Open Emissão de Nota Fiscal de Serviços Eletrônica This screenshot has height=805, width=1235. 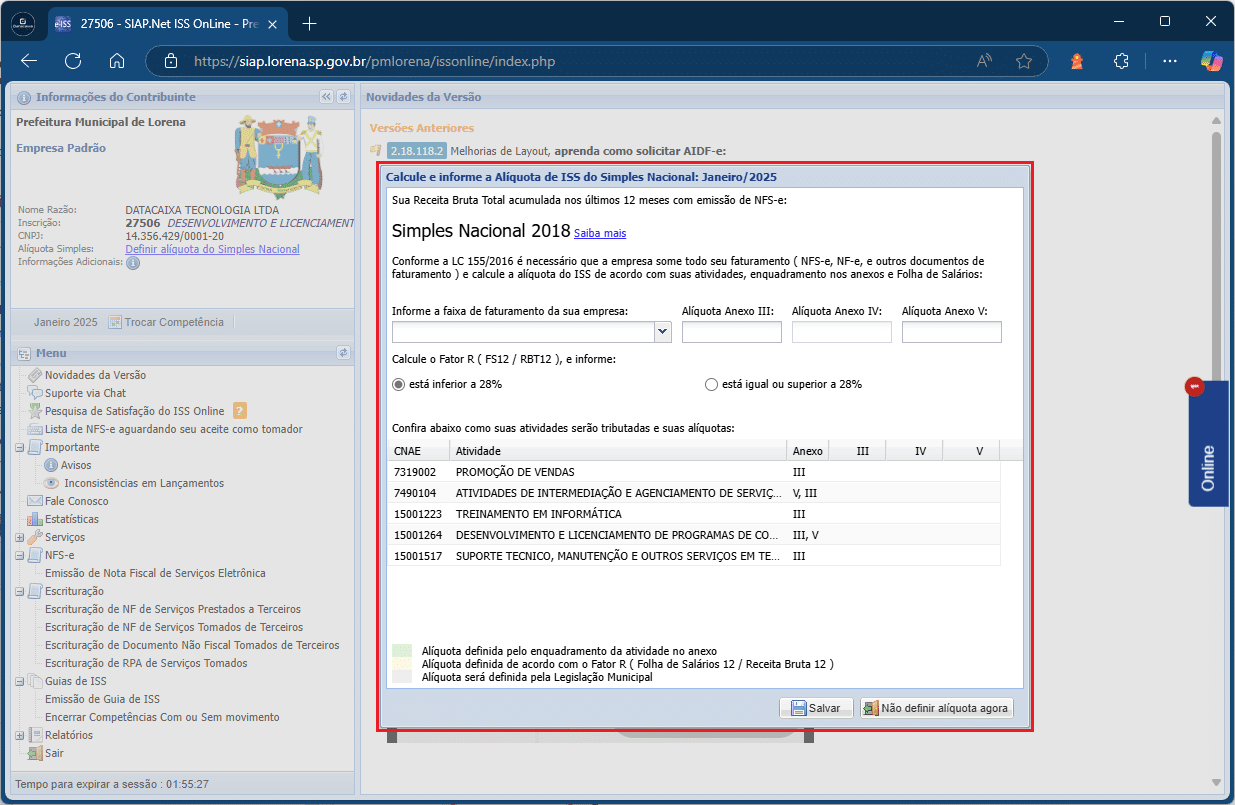155,573
